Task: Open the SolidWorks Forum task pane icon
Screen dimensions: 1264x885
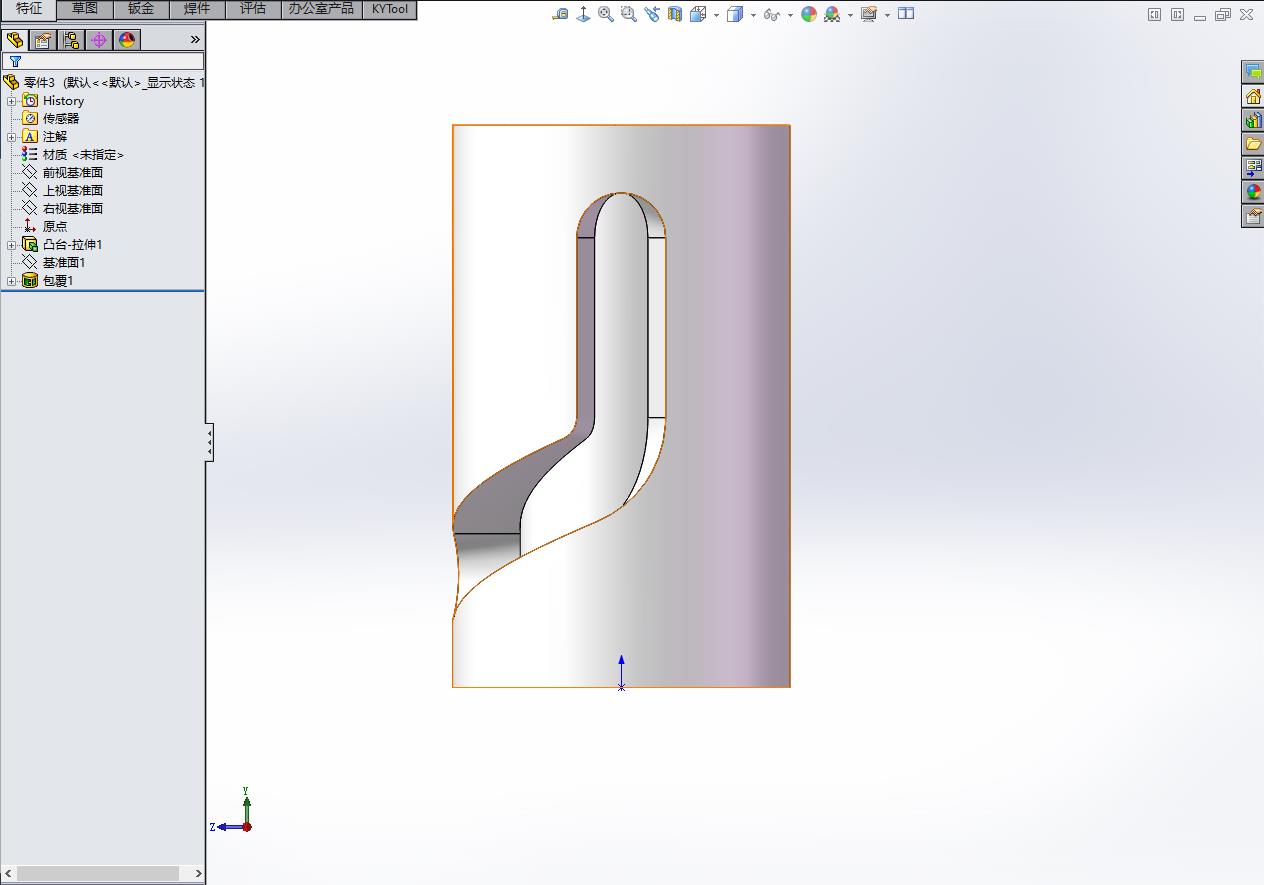Action: click(1253, 72)
